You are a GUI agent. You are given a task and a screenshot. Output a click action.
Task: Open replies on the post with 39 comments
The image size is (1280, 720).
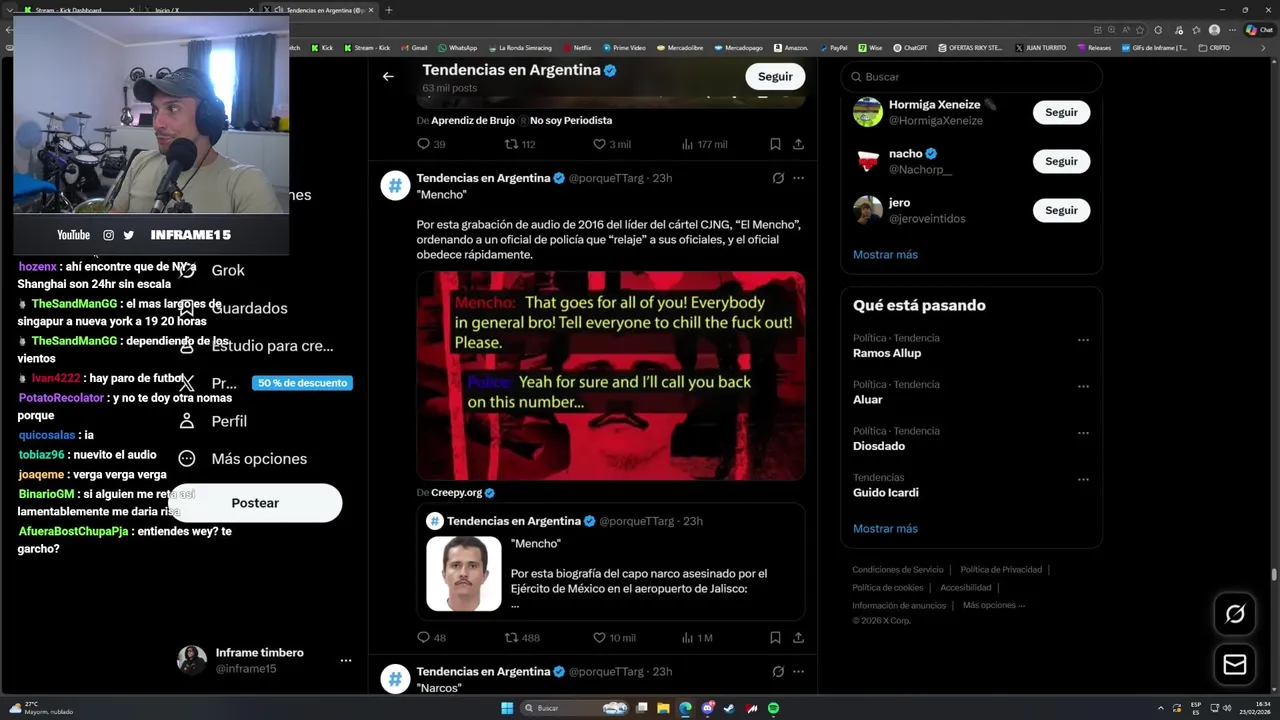[431, 144]
